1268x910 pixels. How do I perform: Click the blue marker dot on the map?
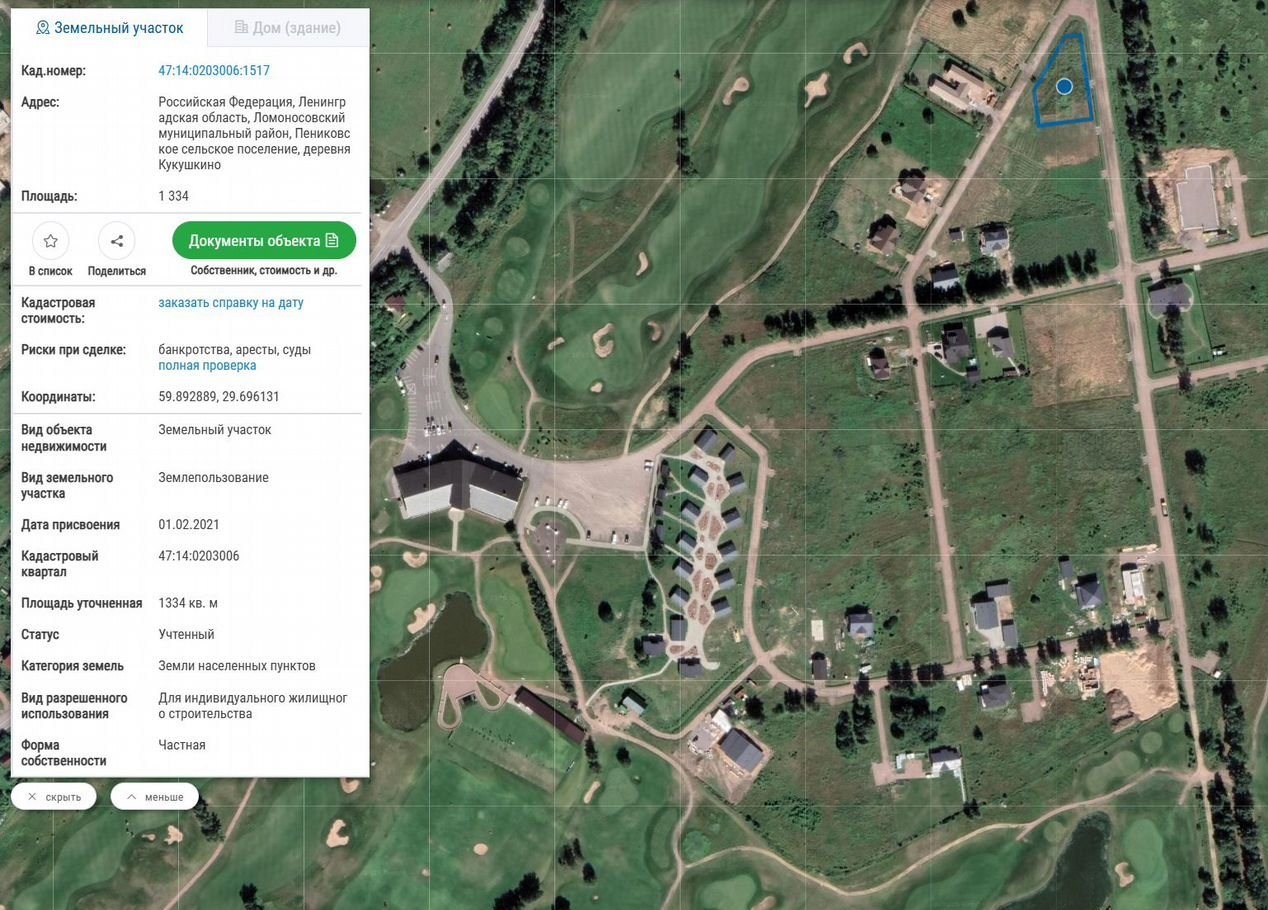pyautogui.click(x=1064, y=87)
